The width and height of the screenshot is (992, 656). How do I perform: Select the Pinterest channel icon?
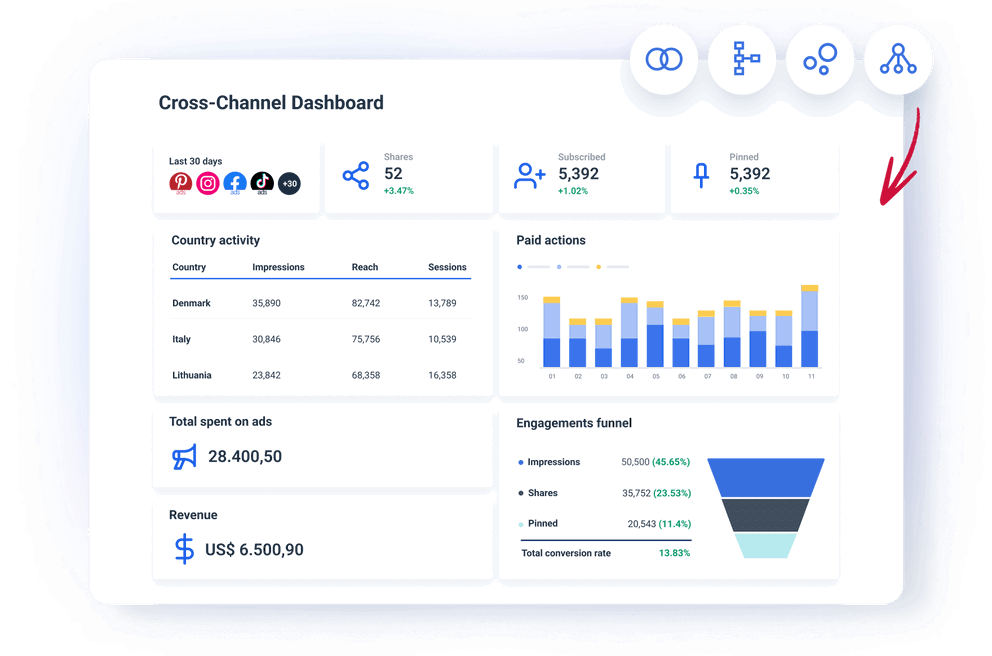click(x=181, y=183)
